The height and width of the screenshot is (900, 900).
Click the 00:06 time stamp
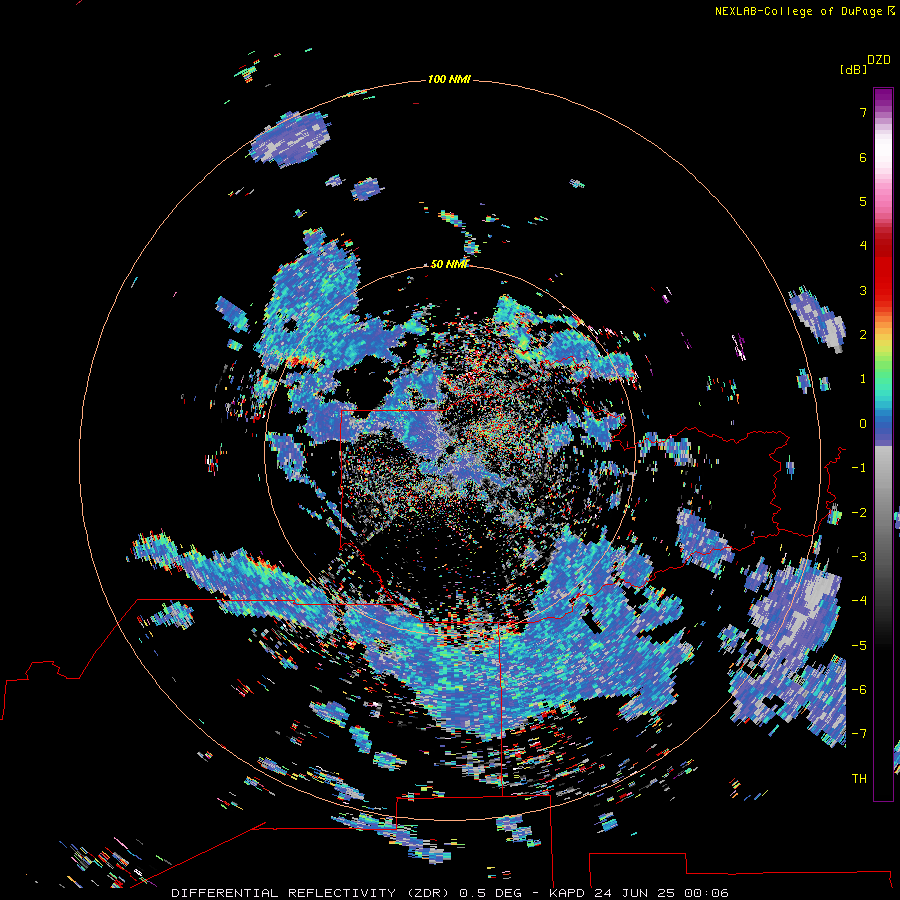click(x=707, y=893)
